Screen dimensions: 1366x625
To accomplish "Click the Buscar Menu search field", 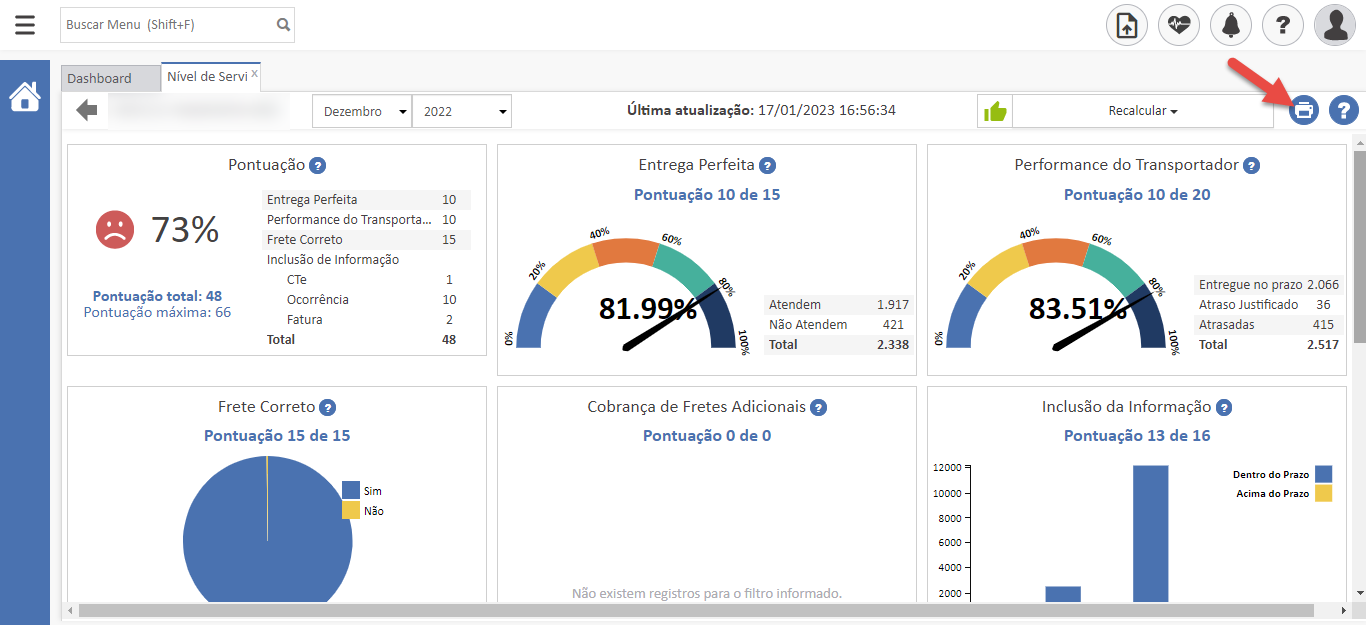I will click(x=166, y=25).
